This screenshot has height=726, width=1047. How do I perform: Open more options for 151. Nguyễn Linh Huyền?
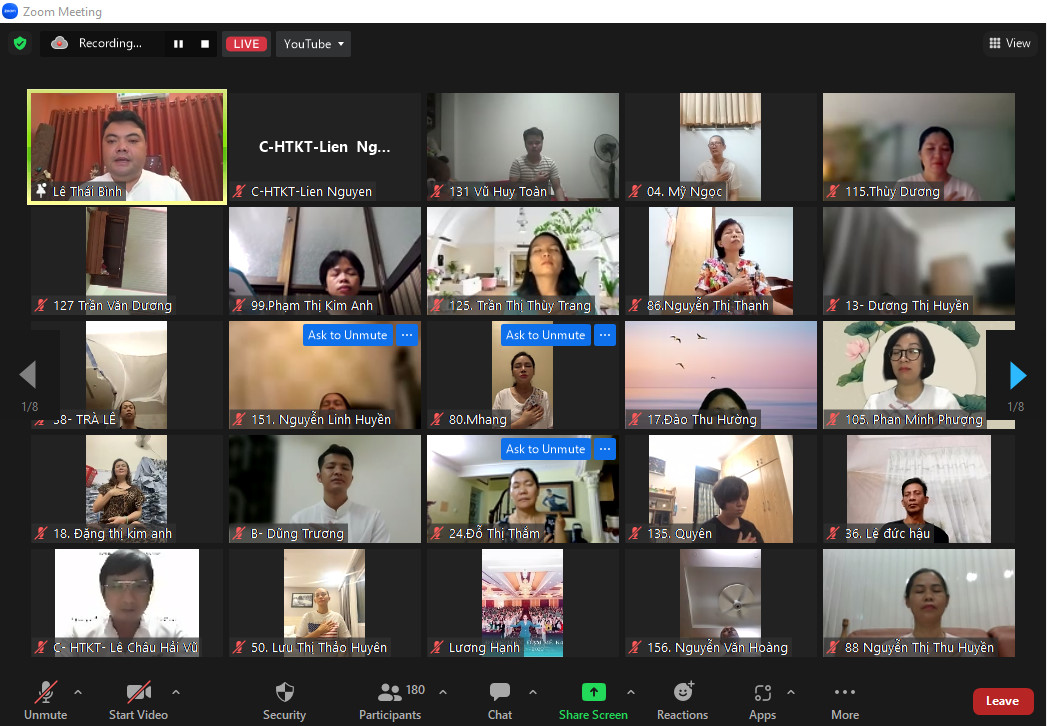(x=407, y=335)
